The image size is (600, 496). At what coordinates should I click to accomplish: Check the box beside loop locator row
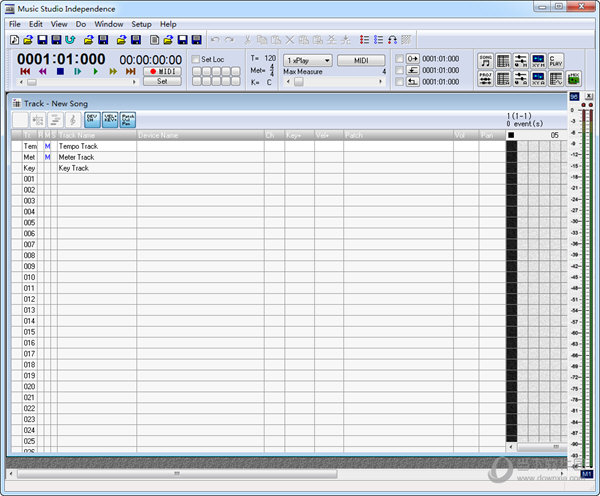pyautogui.click(x=399, y=82)
